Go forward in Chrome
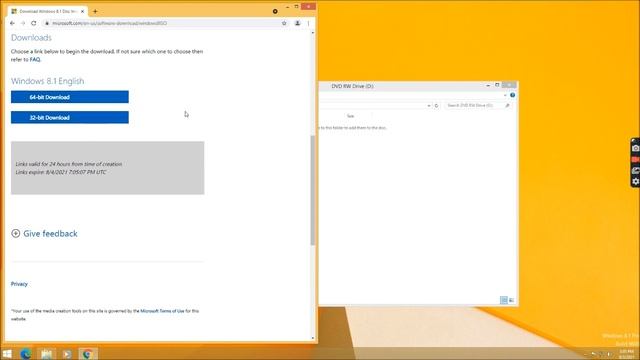The width and height of the screenshot is (640, 360). click(x=23, y=23)
